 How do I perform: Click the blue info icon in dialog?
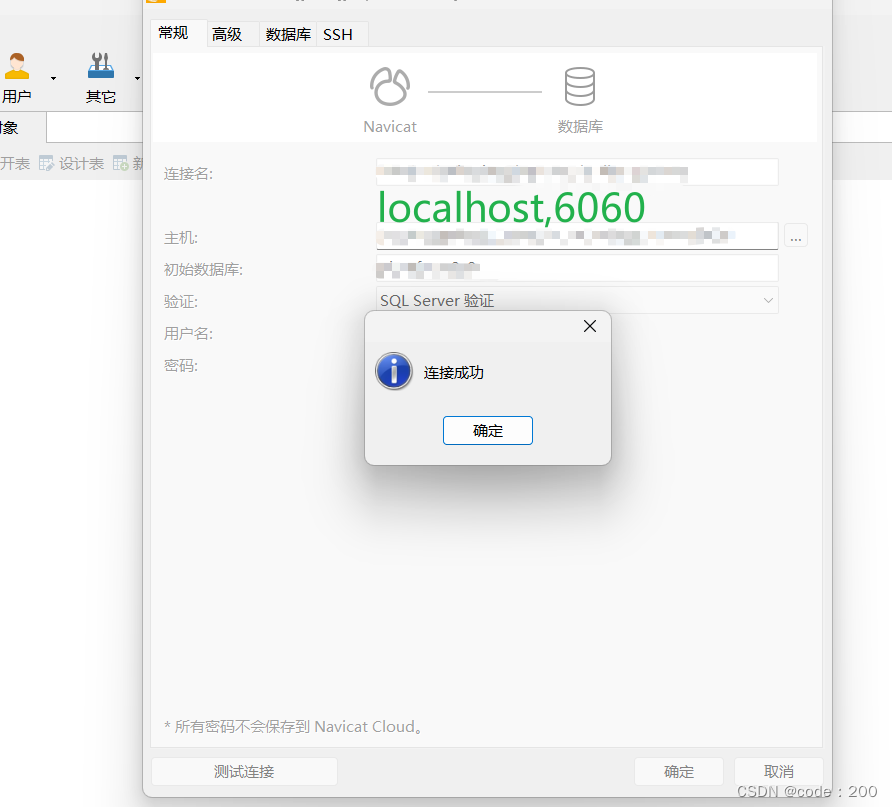pos(394,371)
